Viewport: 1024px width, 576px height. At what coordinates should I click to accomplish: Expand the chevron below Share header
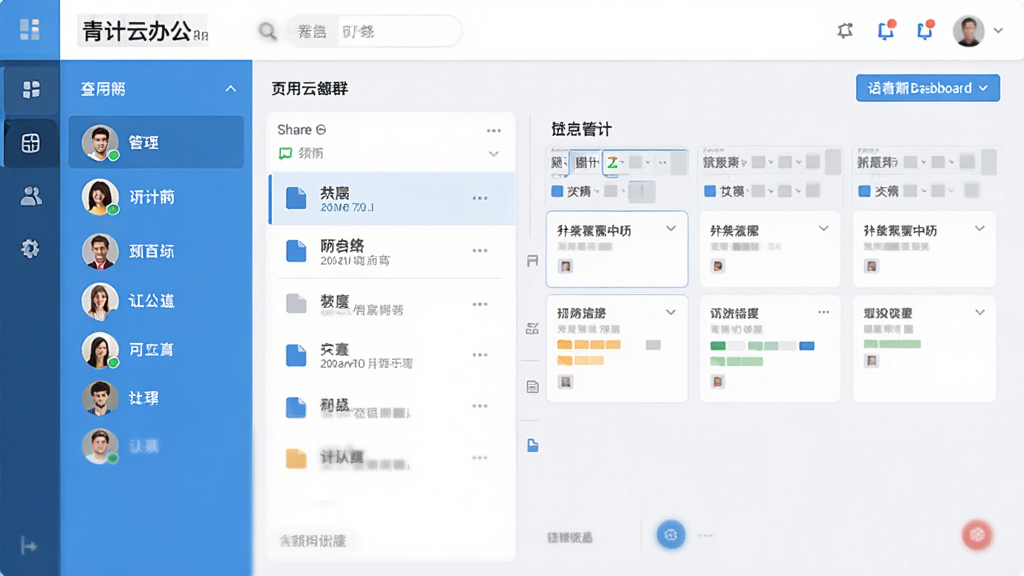click(494, 154)
